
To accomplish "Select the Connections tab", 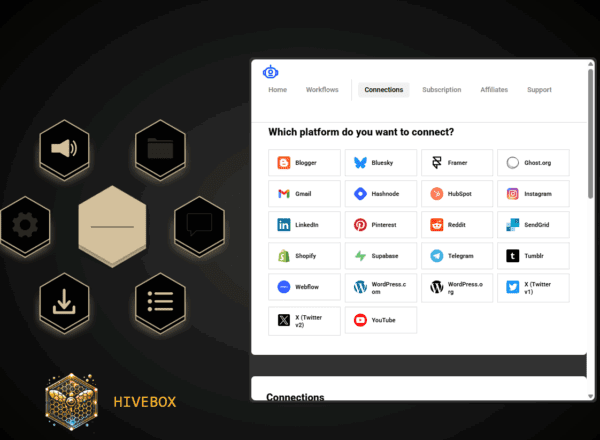I will click(x=383, y=90).
